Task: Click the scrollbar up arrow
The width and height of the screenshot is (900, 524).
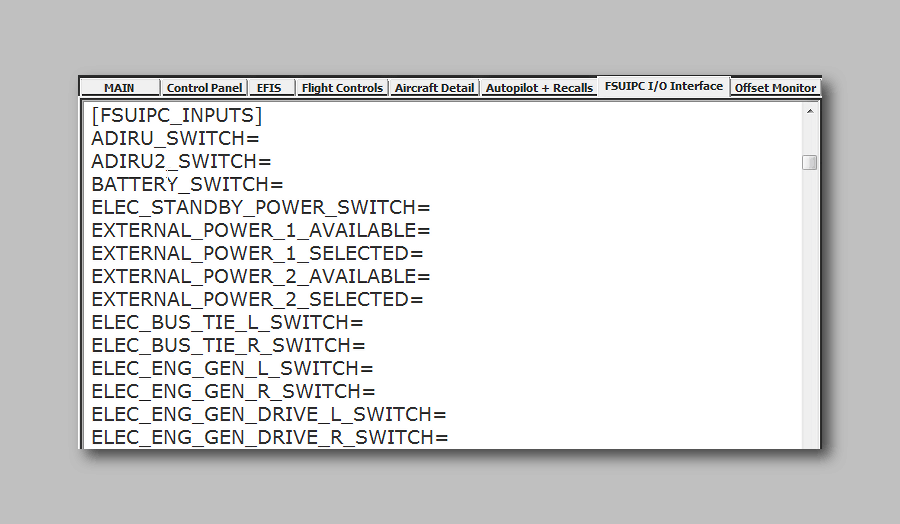Action: [809, 112]
